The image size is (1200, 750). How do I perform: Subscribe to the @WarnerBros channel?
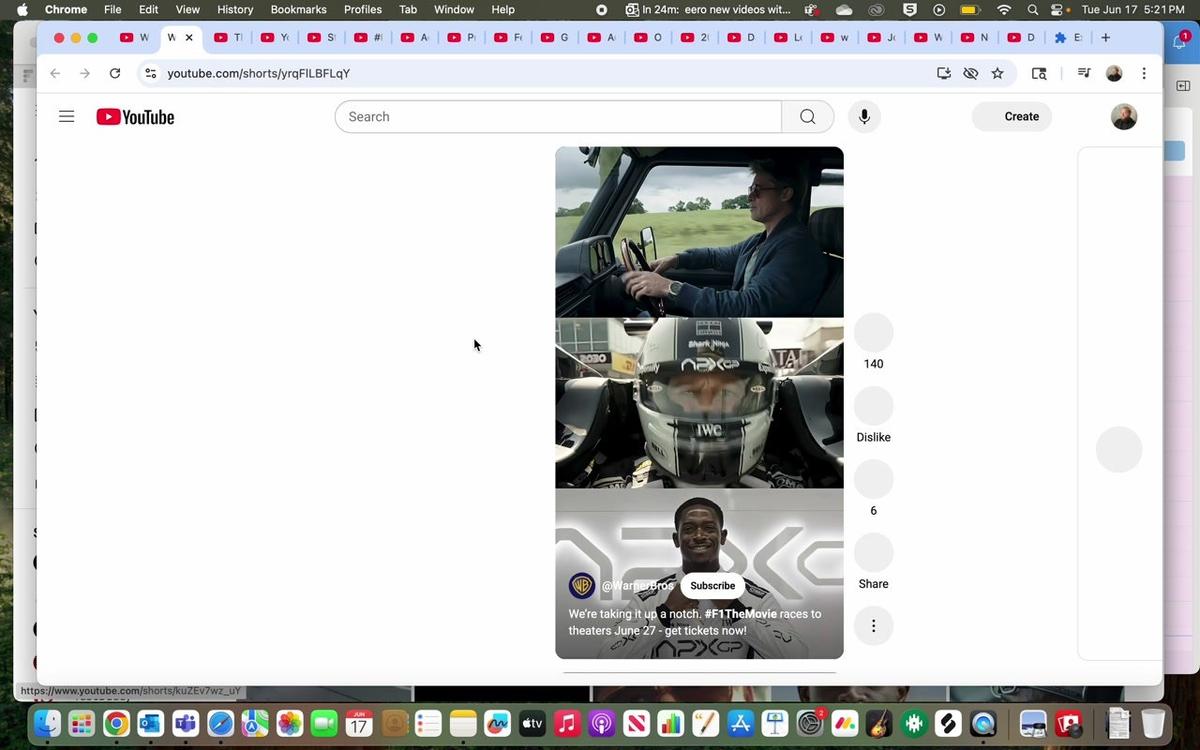(712, 586)
